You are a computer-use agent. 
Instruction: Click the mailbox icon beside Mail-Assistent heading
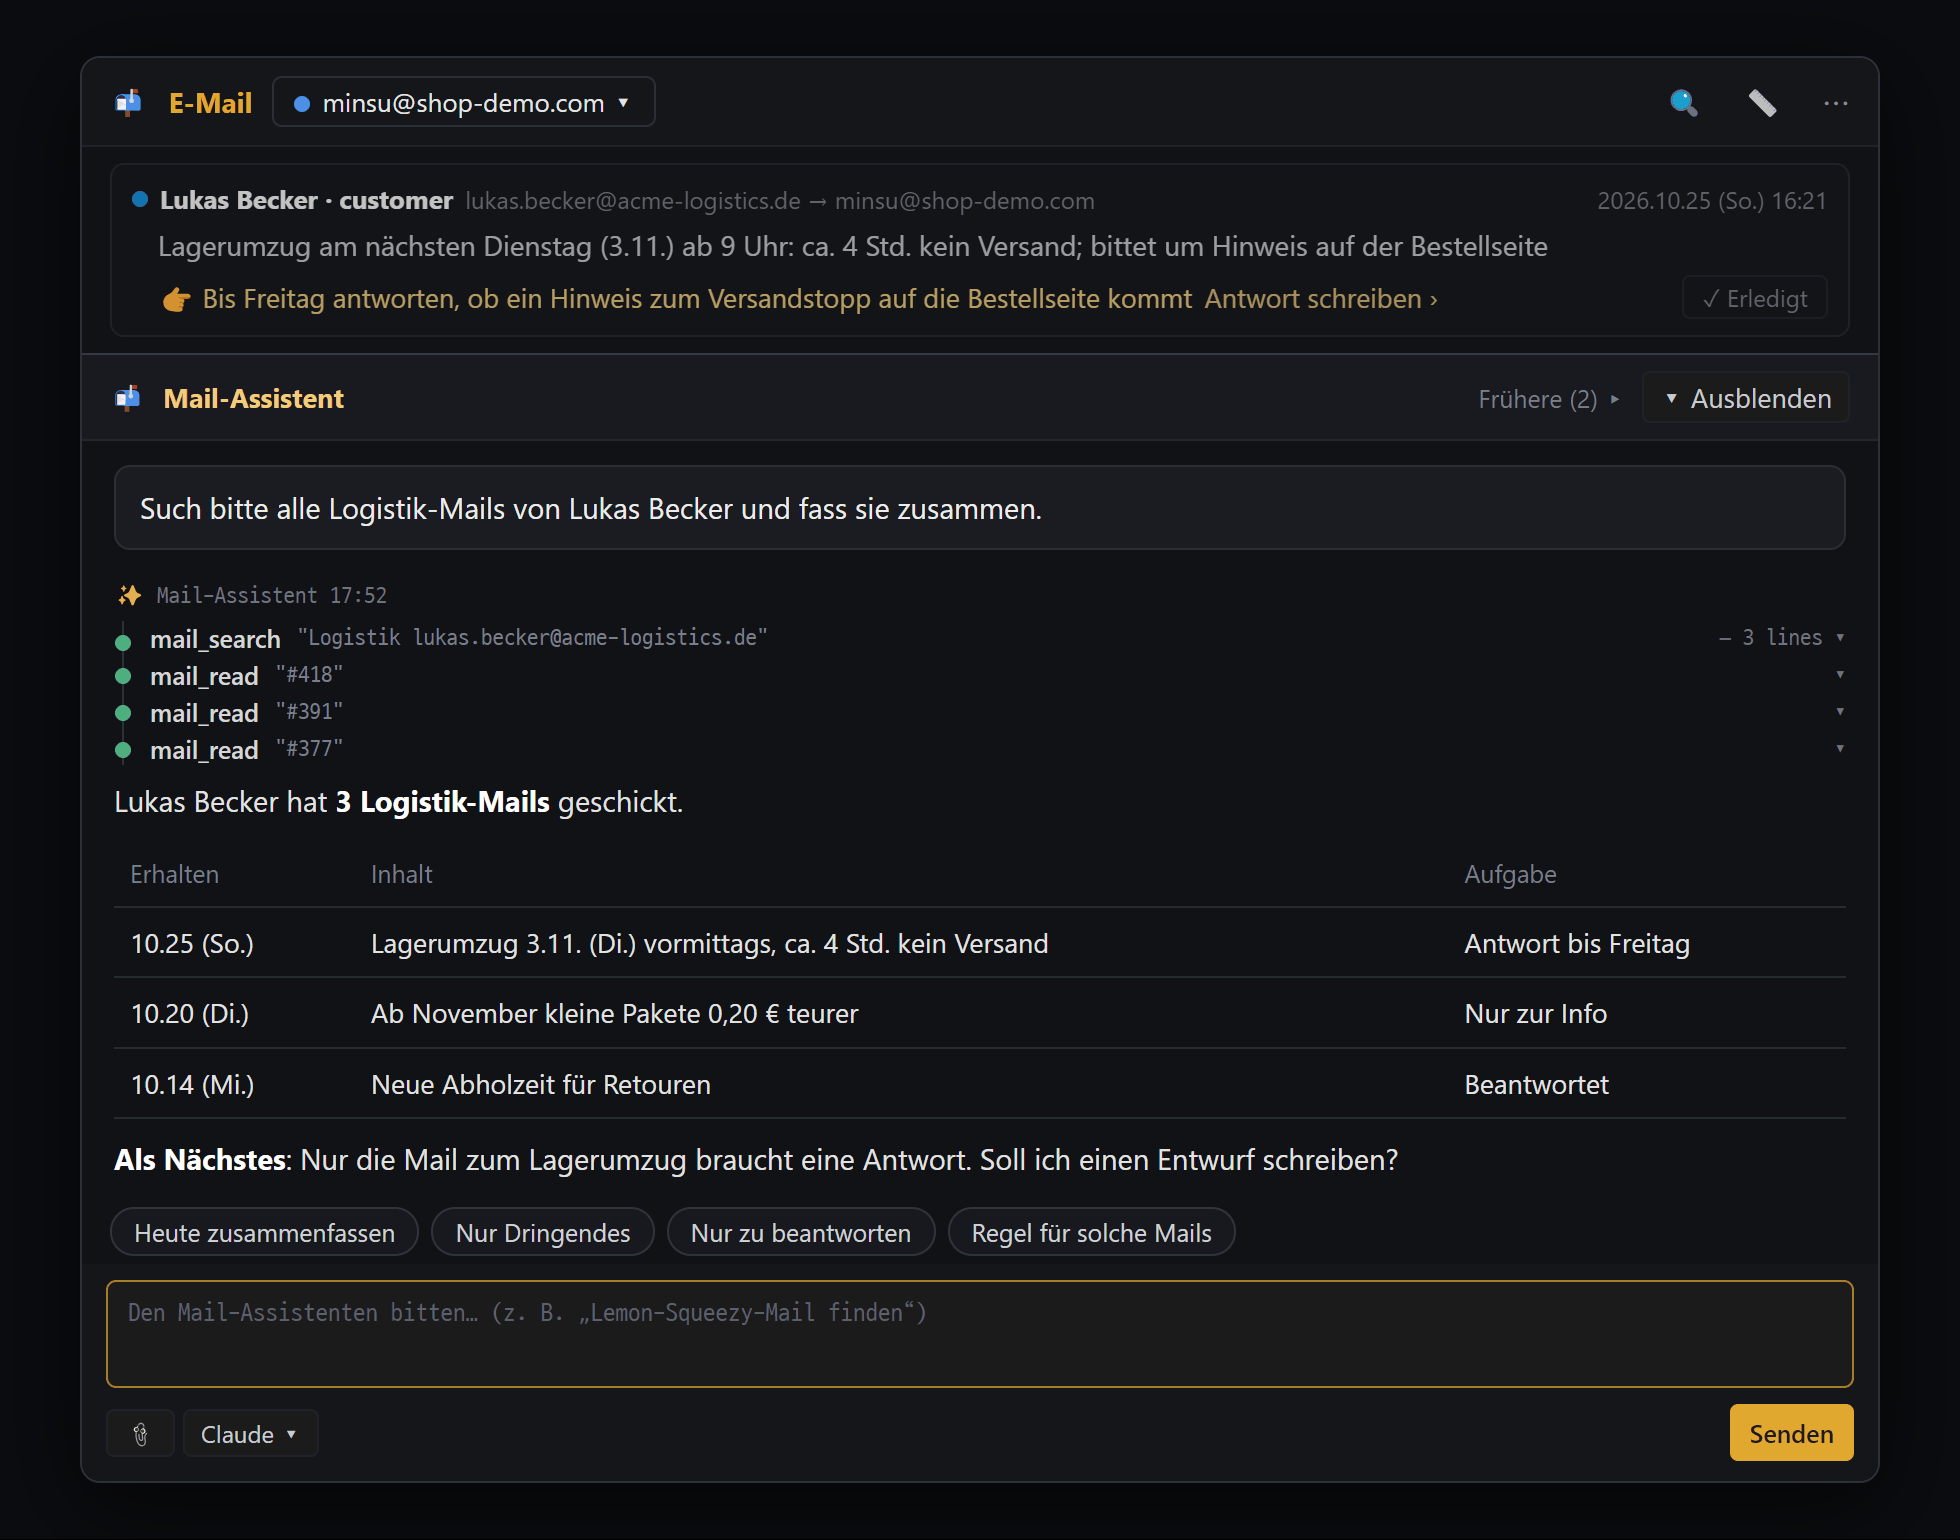(x=128, y=398)
